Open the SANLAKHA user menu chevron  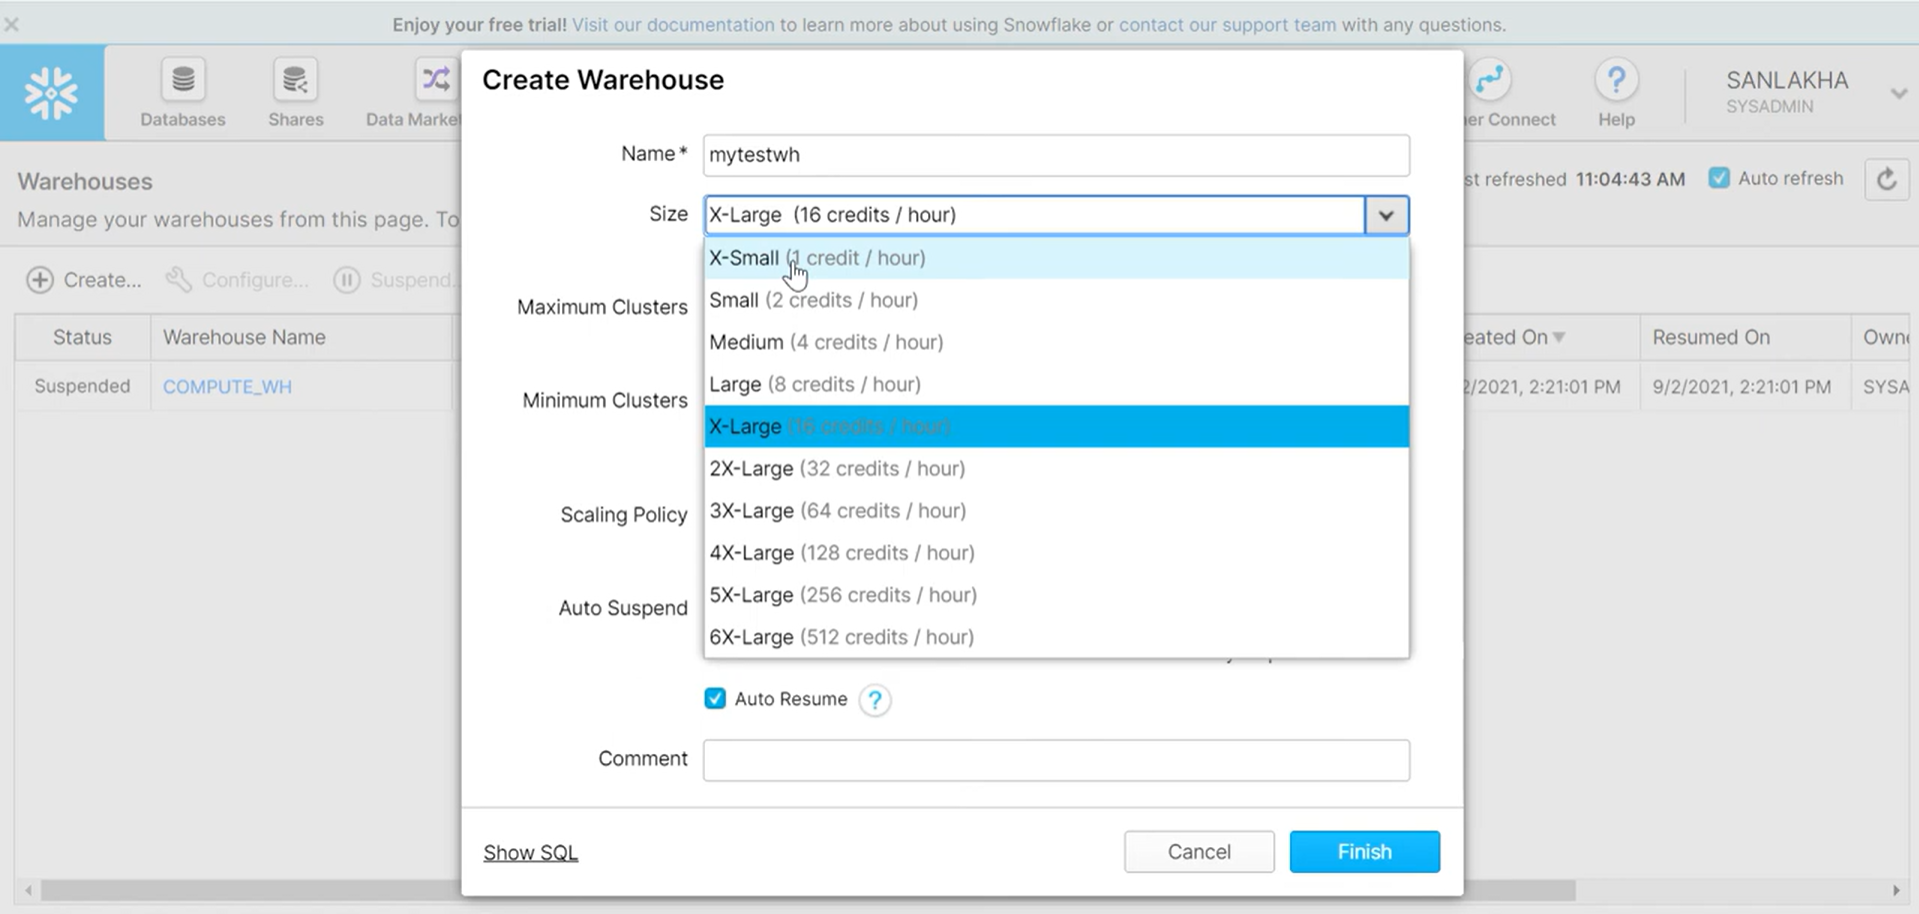click(1898, 94)
